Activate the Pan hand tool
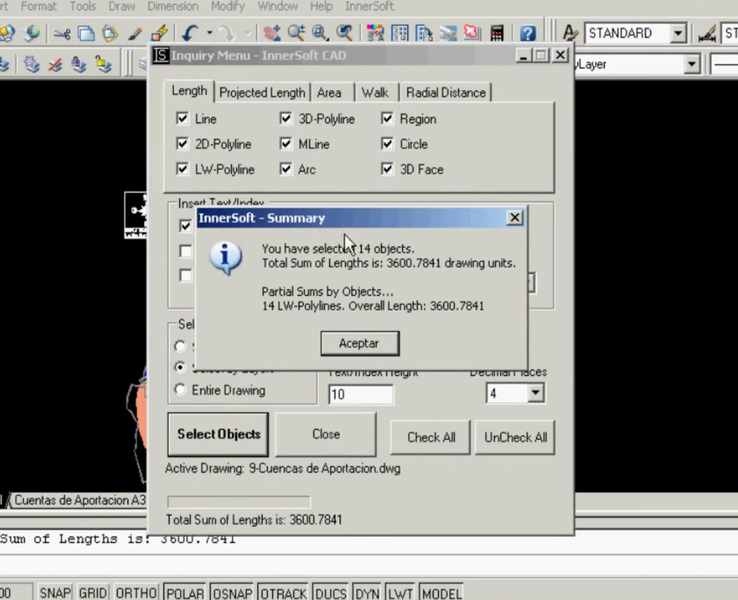738x600 pixels. coord(272,32)
